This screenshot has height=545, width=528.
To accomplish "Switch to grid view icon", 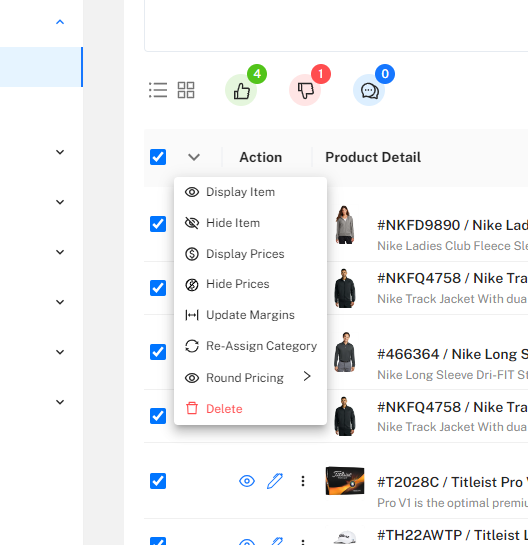I will pos(186,90).
